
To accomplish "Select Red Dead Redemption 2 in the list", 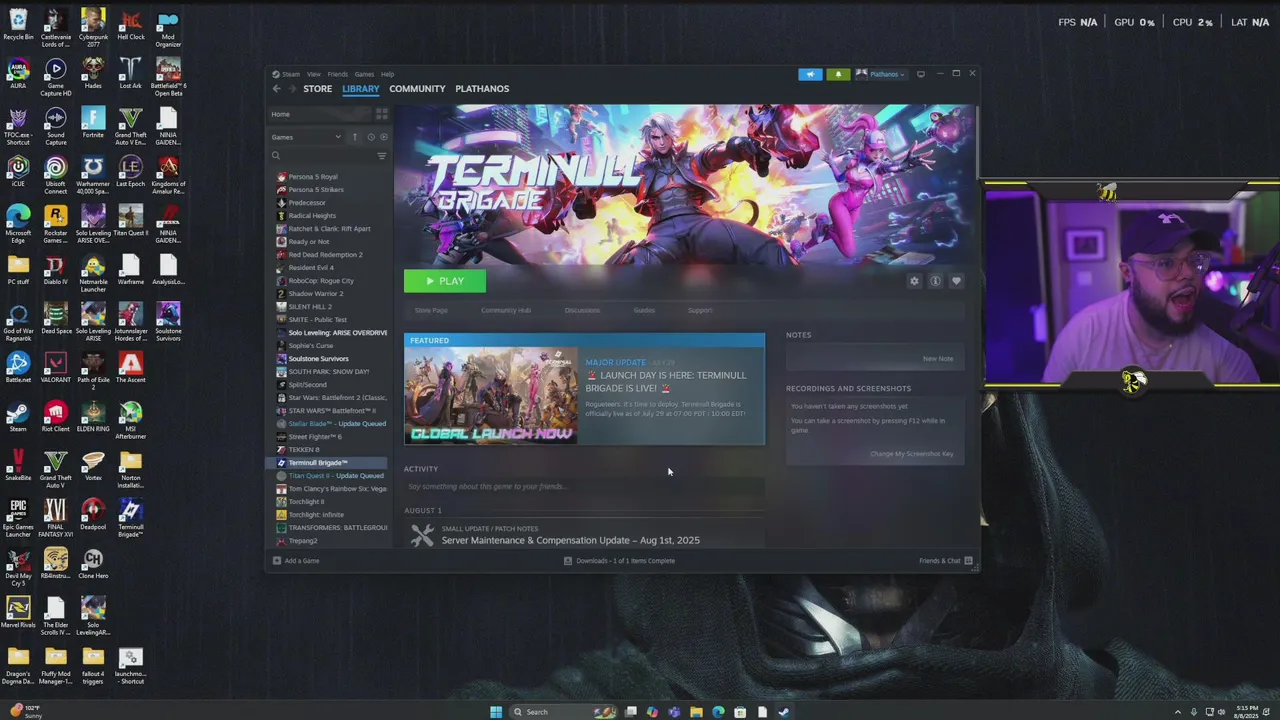I will pyautogui.click(x=325, y=255).
